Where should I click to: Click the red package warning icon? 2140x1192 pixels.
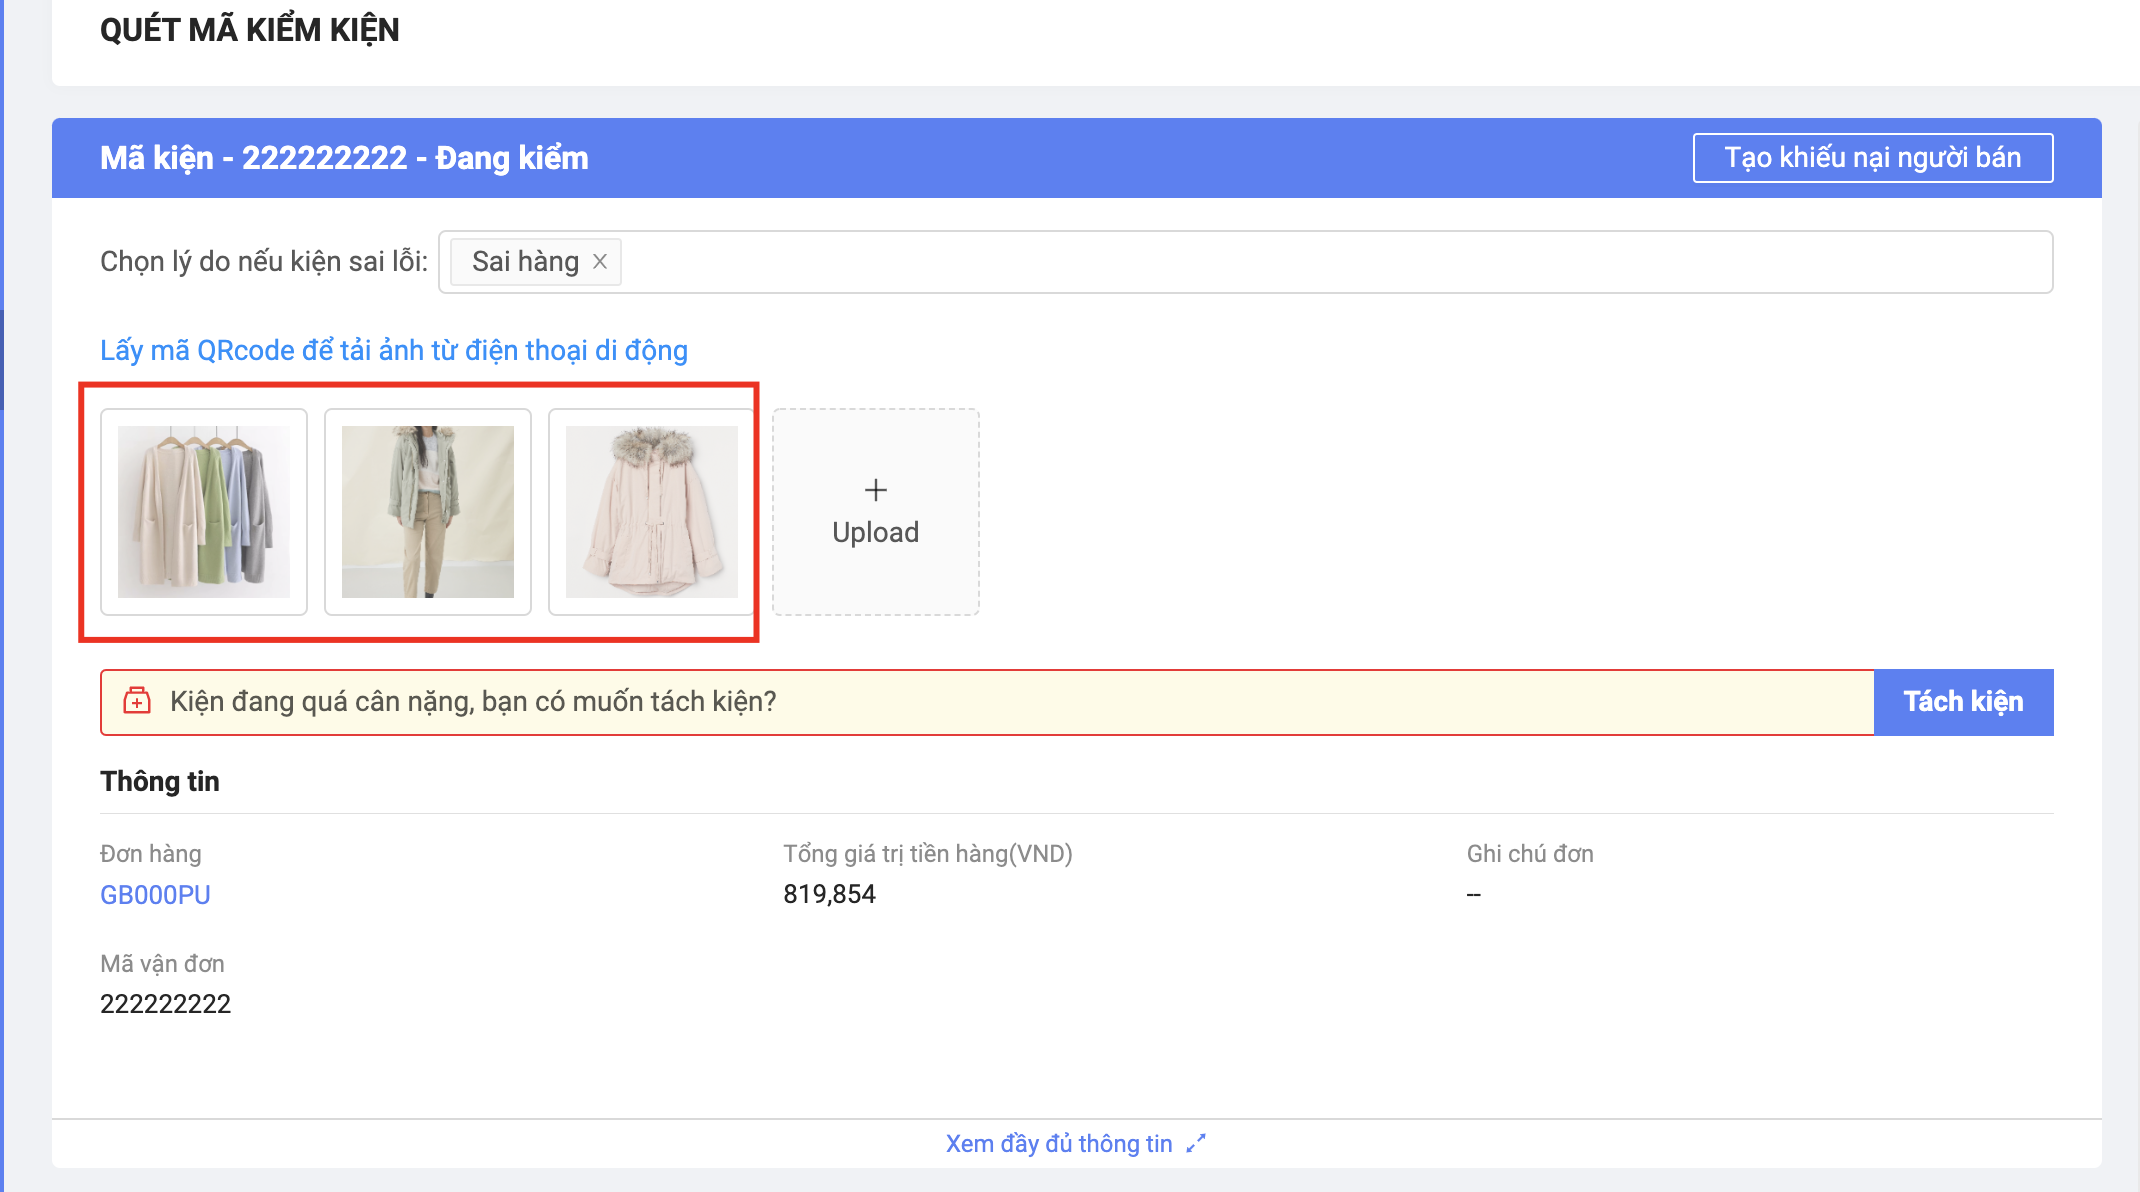coord(137,701)
